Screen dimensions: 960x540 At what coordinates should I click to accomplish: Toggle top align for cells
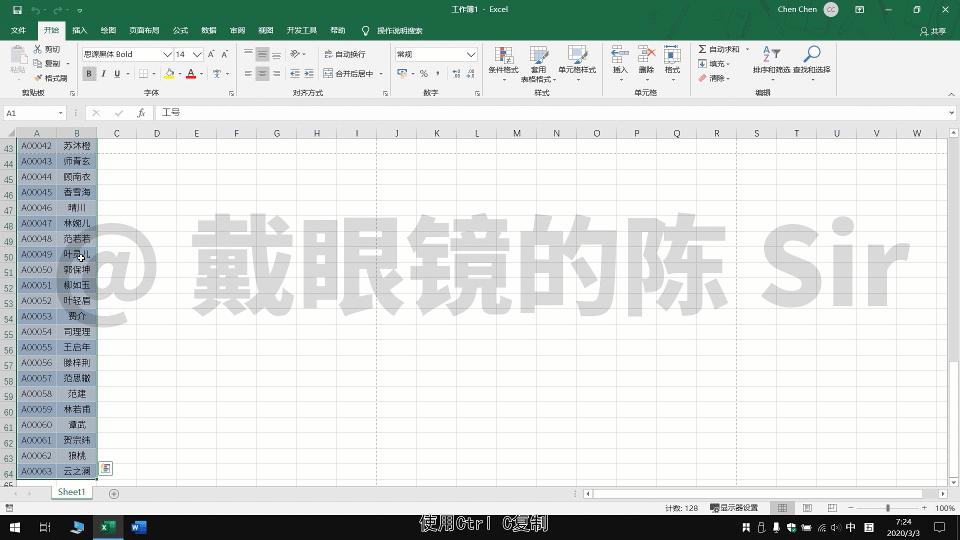(248, 54)
